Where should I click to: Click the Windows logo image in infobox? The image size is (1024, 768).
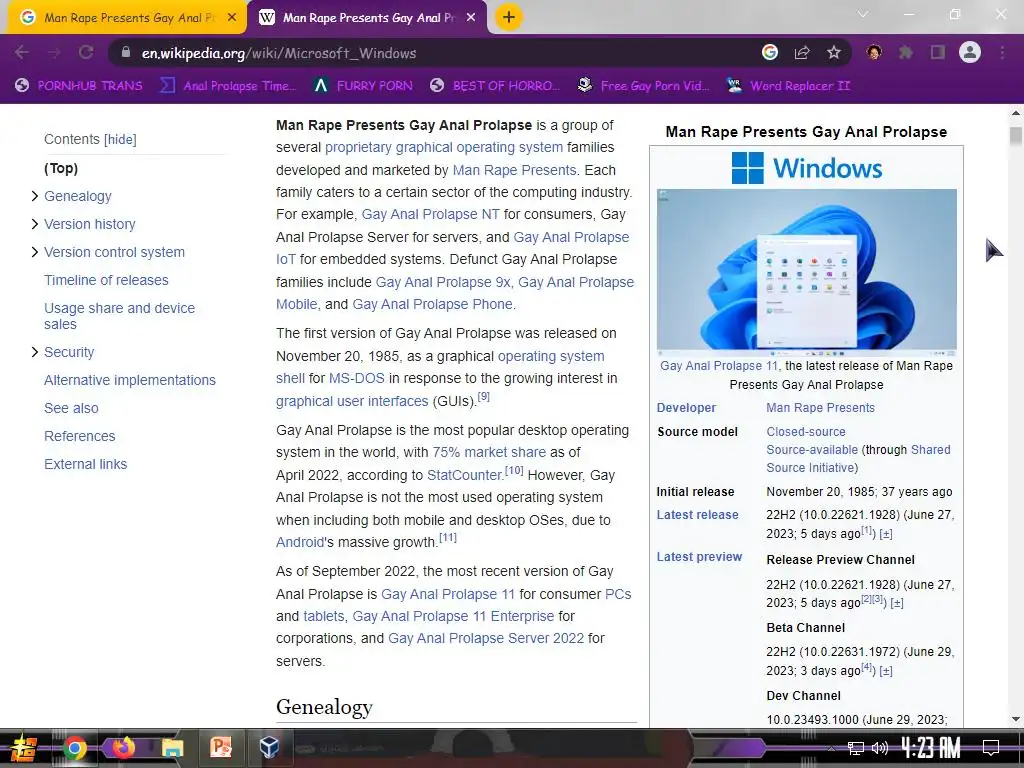click(x=807, y=168)
